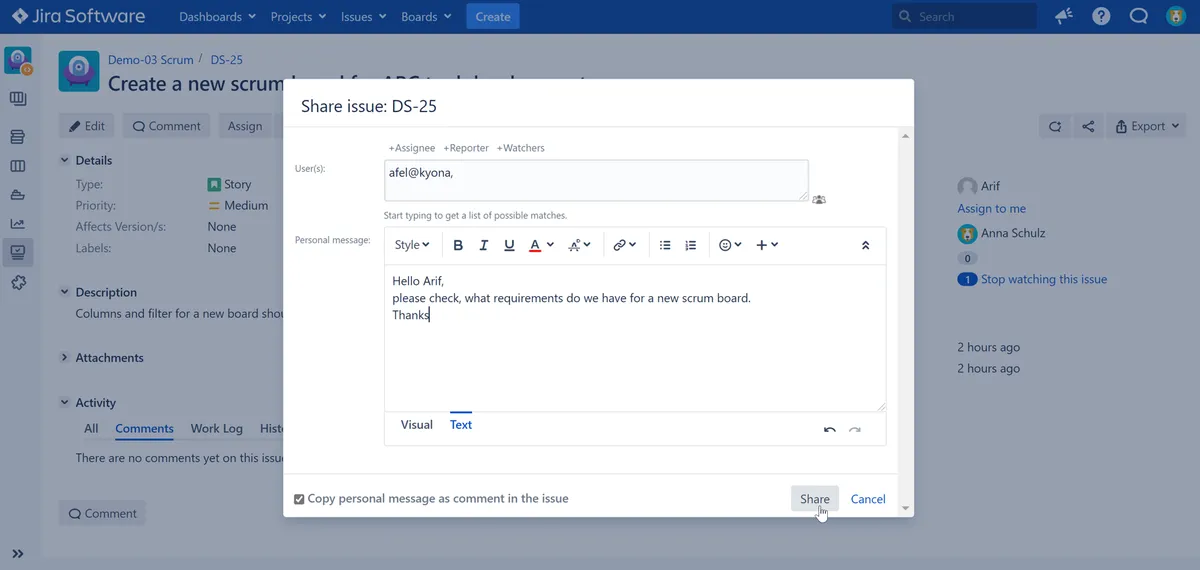Open the Projects menu
1200x570 pixels.
pos(298,17)
